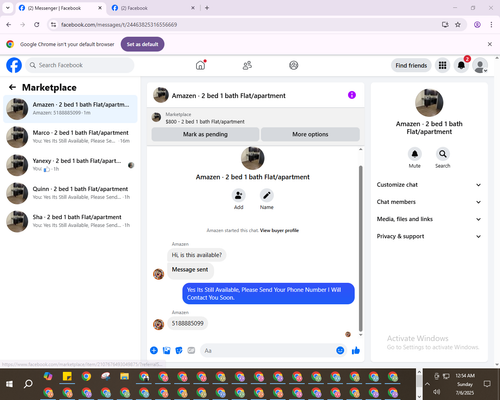The height and width of the screenshot is (400, 500).
Task: Open File Explorer from taskbar
Action: (x=125, y=377)
